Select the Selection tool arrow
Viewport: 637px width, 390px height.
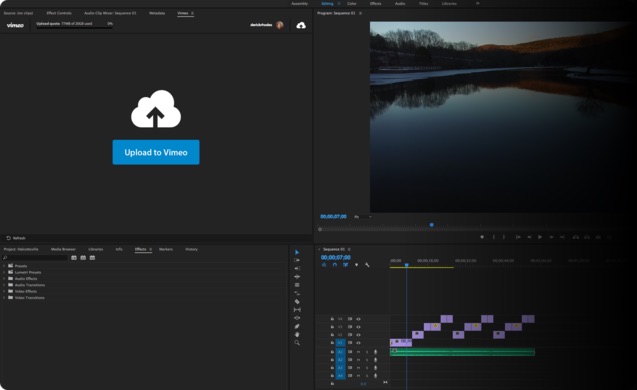click(297, 252)
